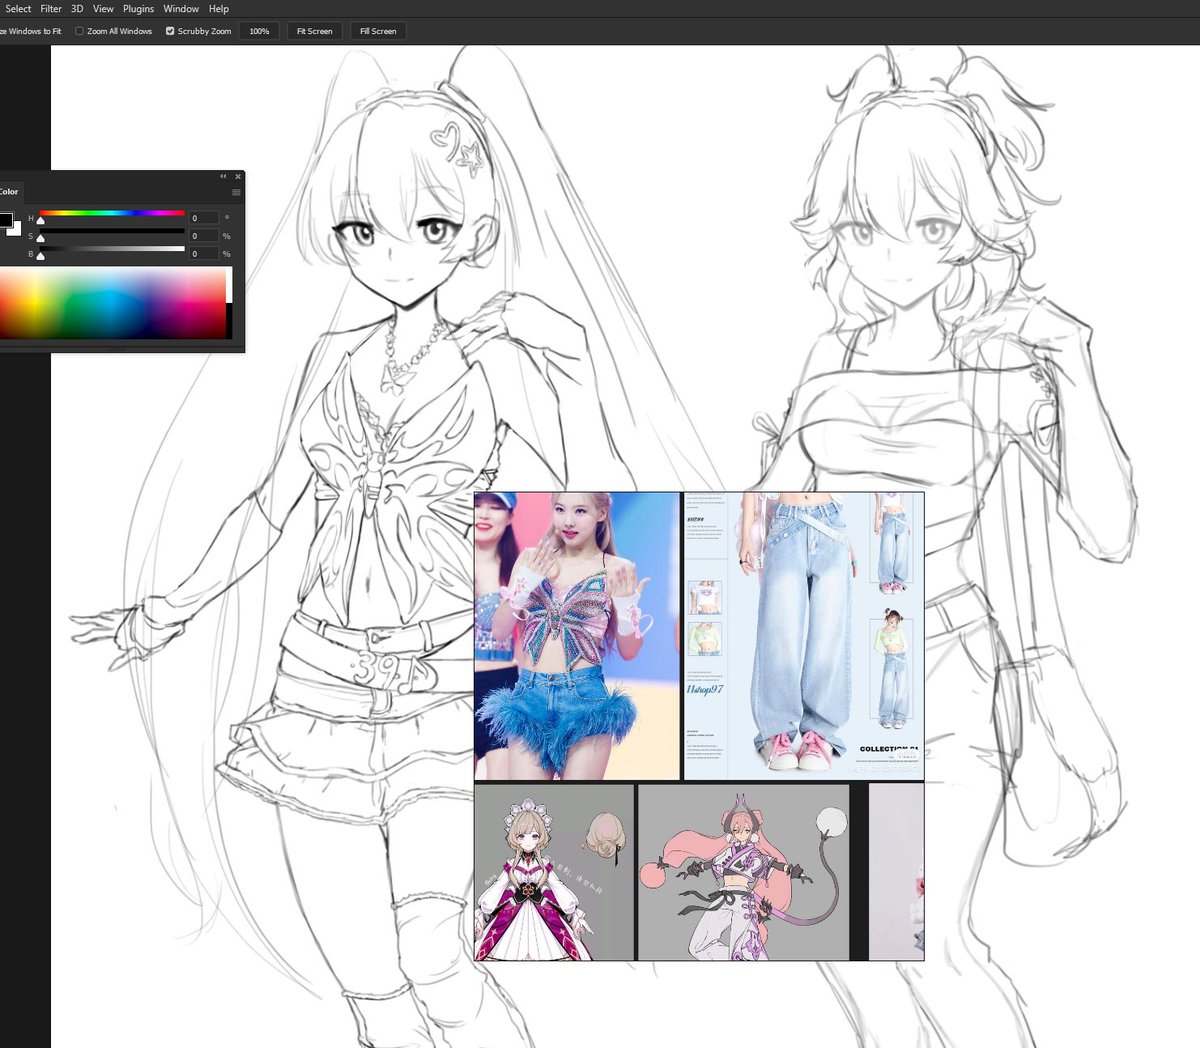The image size is (1200, 1048).
Task: Click the white background color swatch
Action: 16,230
